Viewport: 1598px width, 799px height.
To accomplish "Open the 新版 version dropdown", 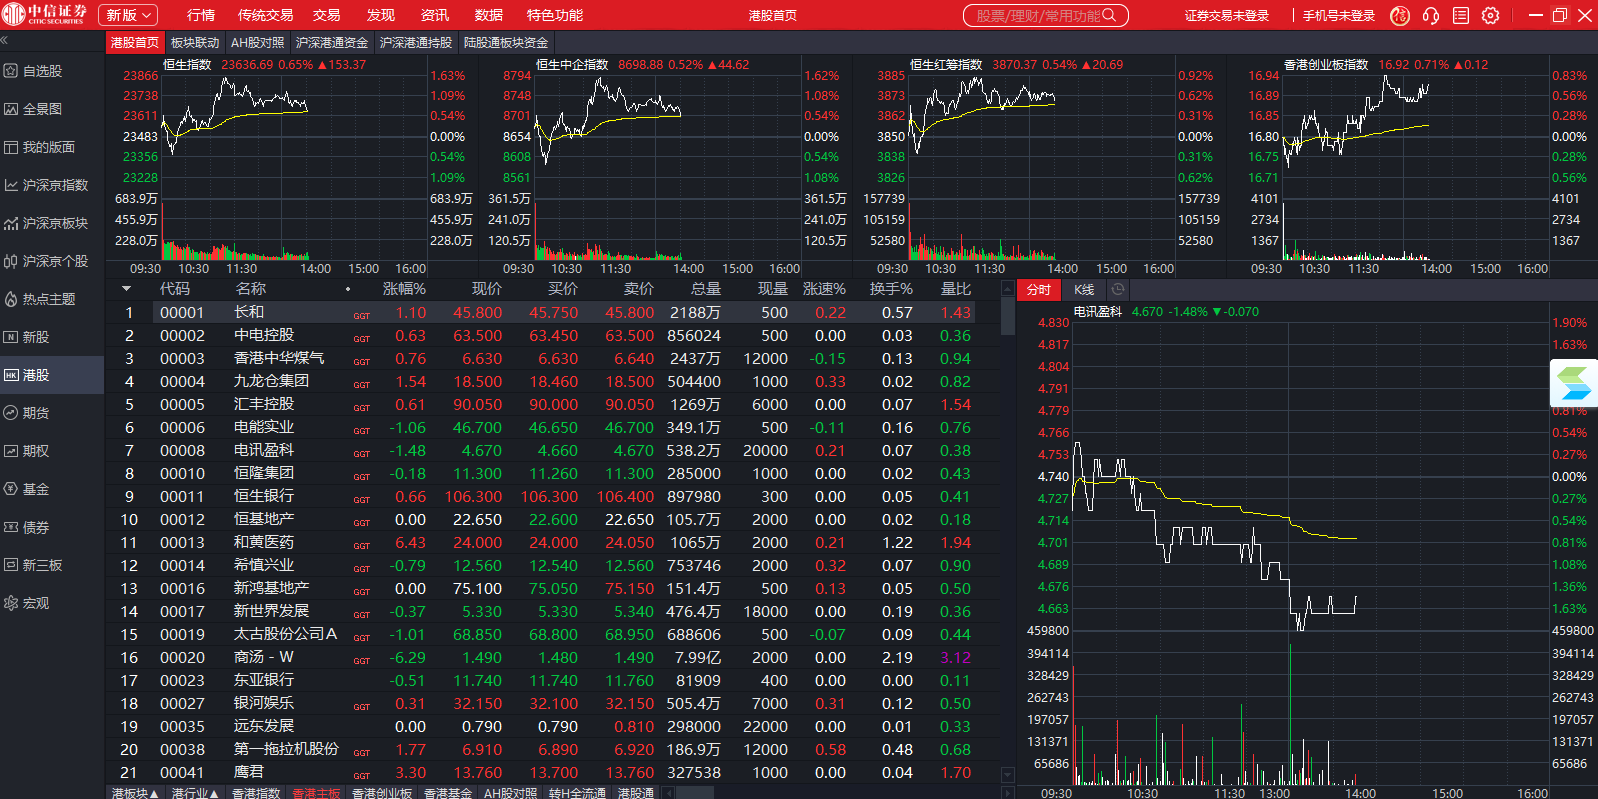I will pyautogui.click(x=131, y=15).
